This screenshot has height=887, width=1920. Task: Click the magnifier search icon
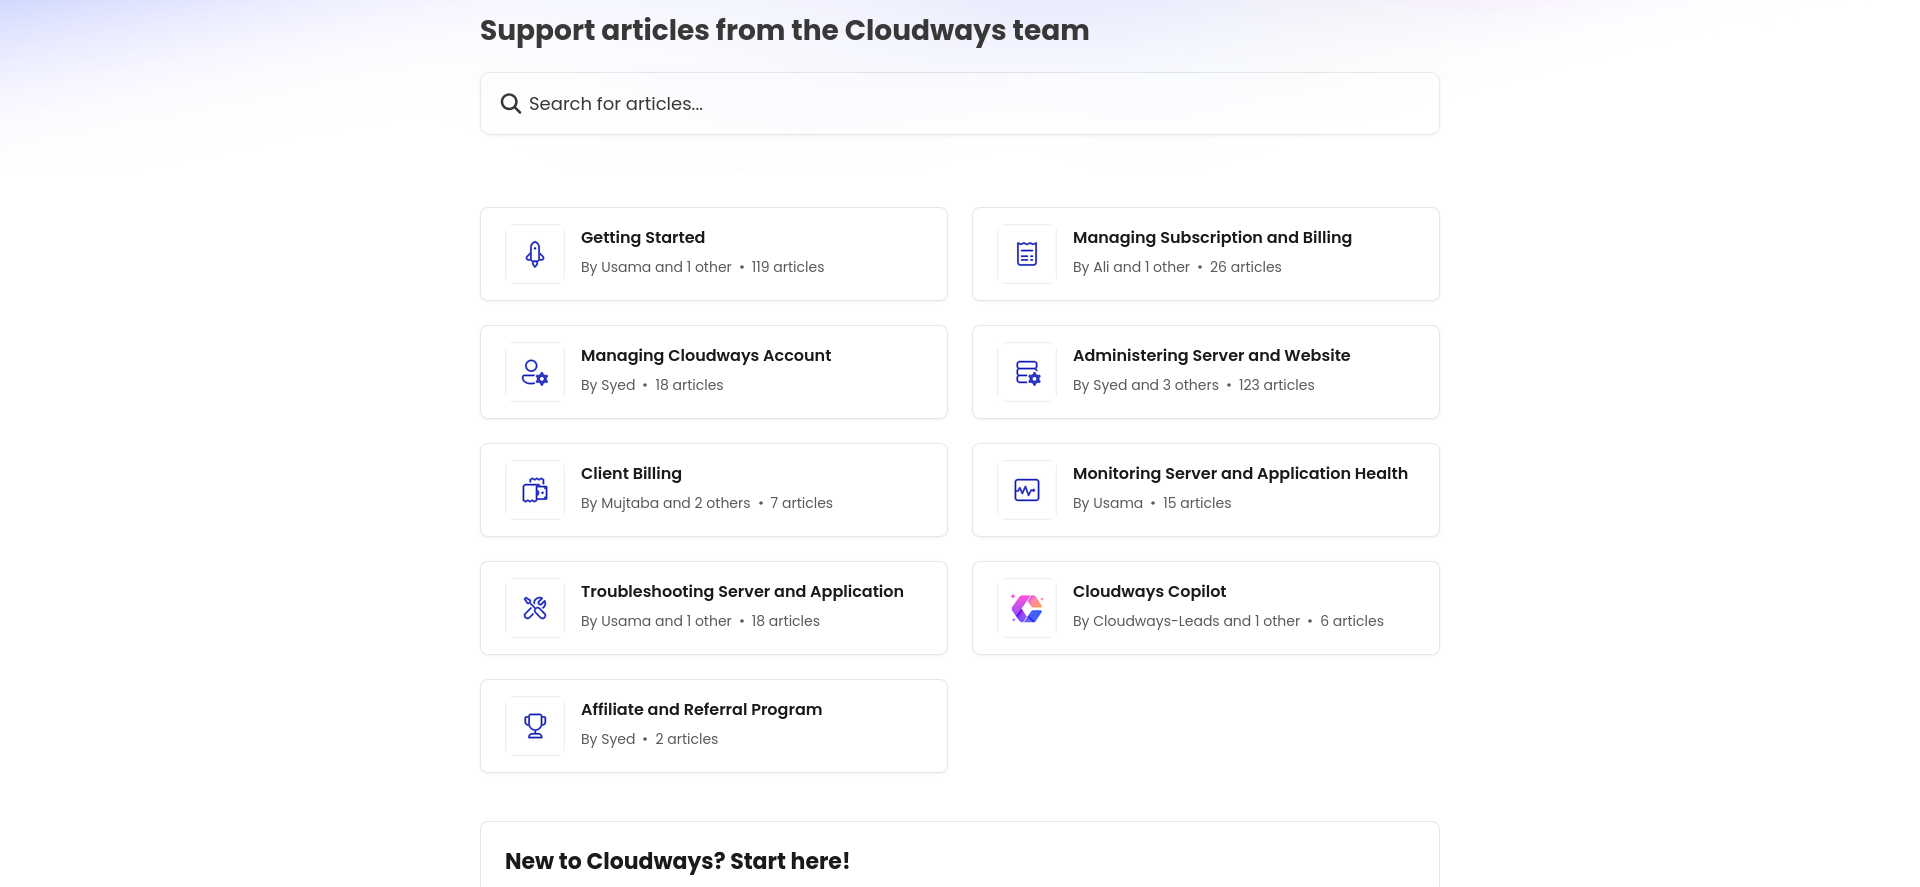coord(510,104)
